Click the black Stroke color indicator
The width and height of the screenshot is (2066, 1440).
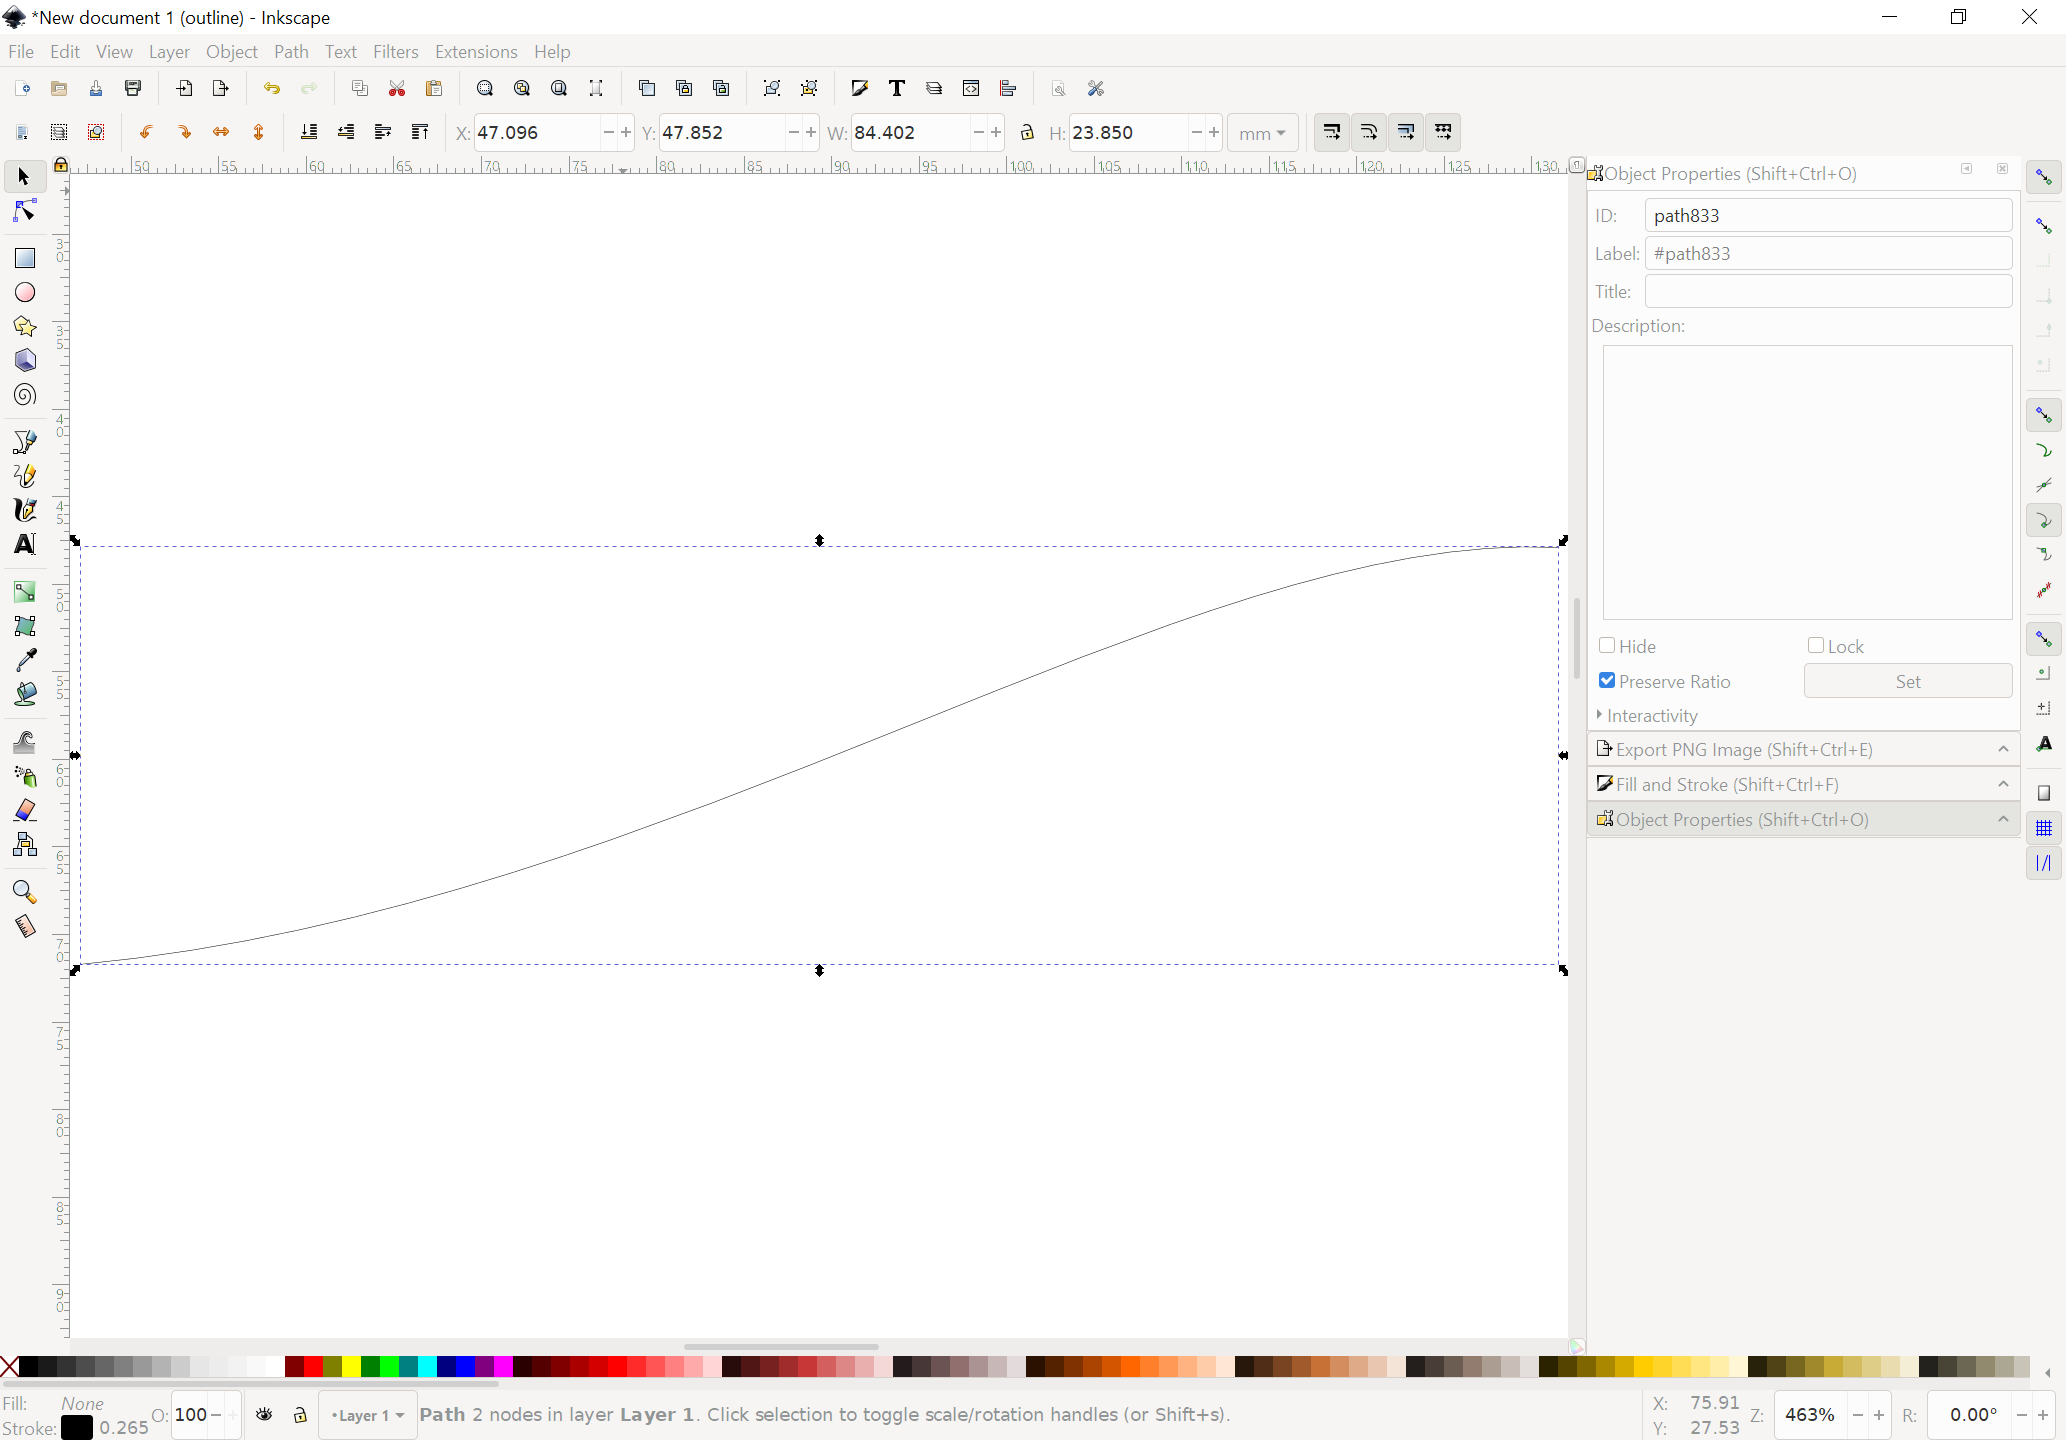tap(77, 1428)
